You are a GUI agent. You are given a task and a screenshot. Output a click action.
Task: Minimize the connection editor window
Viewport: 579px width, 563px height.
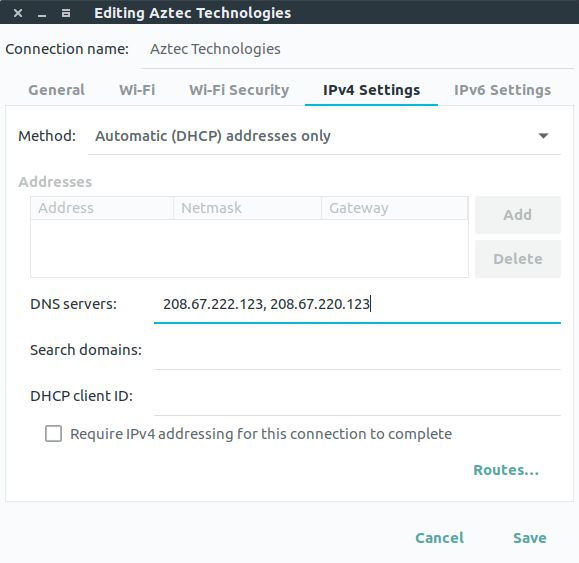42,14
